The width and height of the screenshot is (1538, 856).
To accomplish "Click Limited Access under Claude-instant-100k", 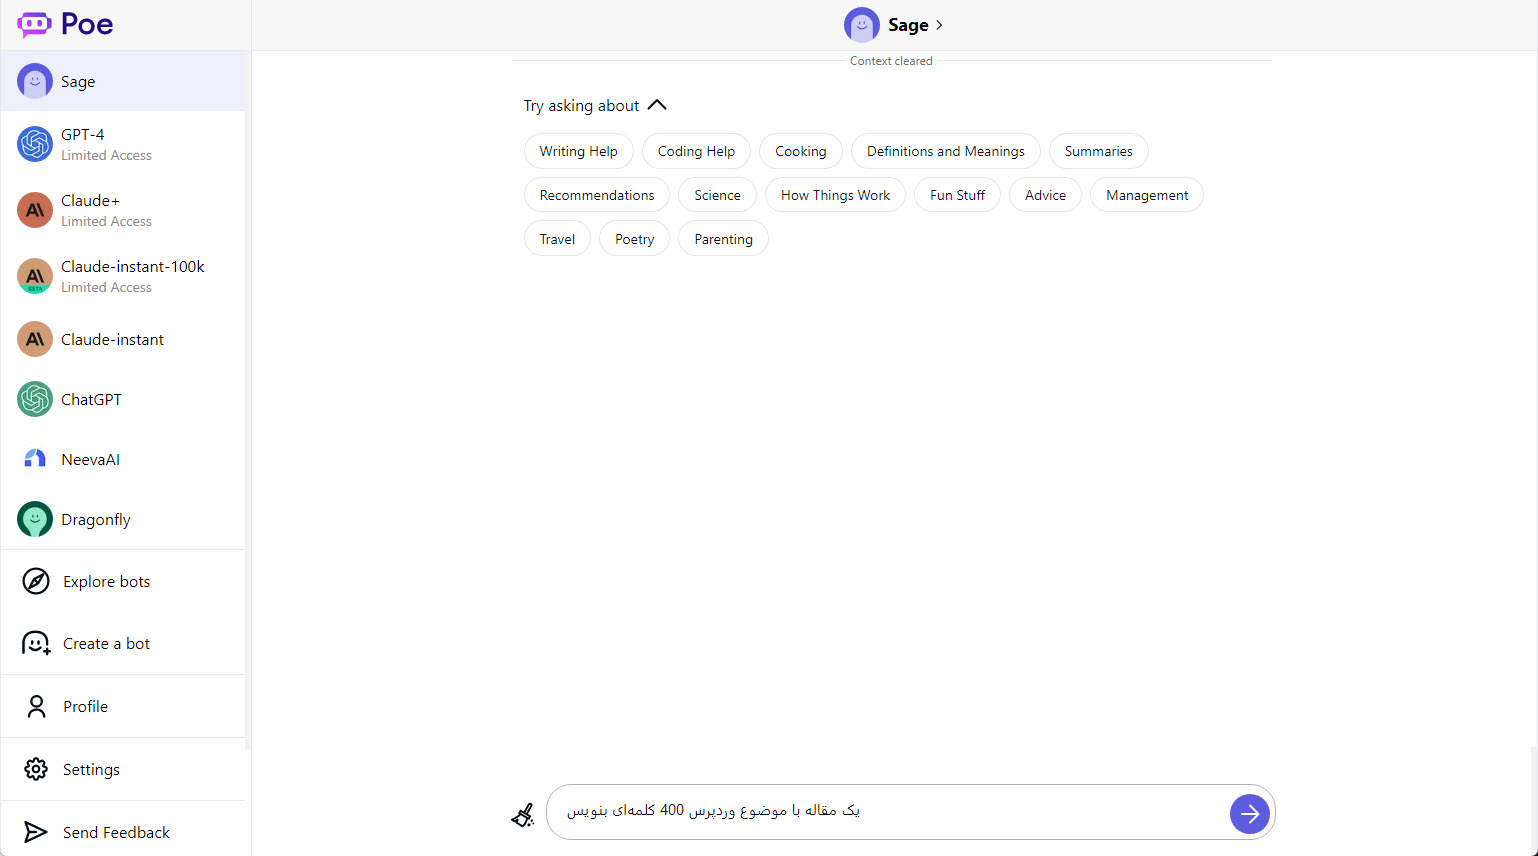I will [106, 287].
